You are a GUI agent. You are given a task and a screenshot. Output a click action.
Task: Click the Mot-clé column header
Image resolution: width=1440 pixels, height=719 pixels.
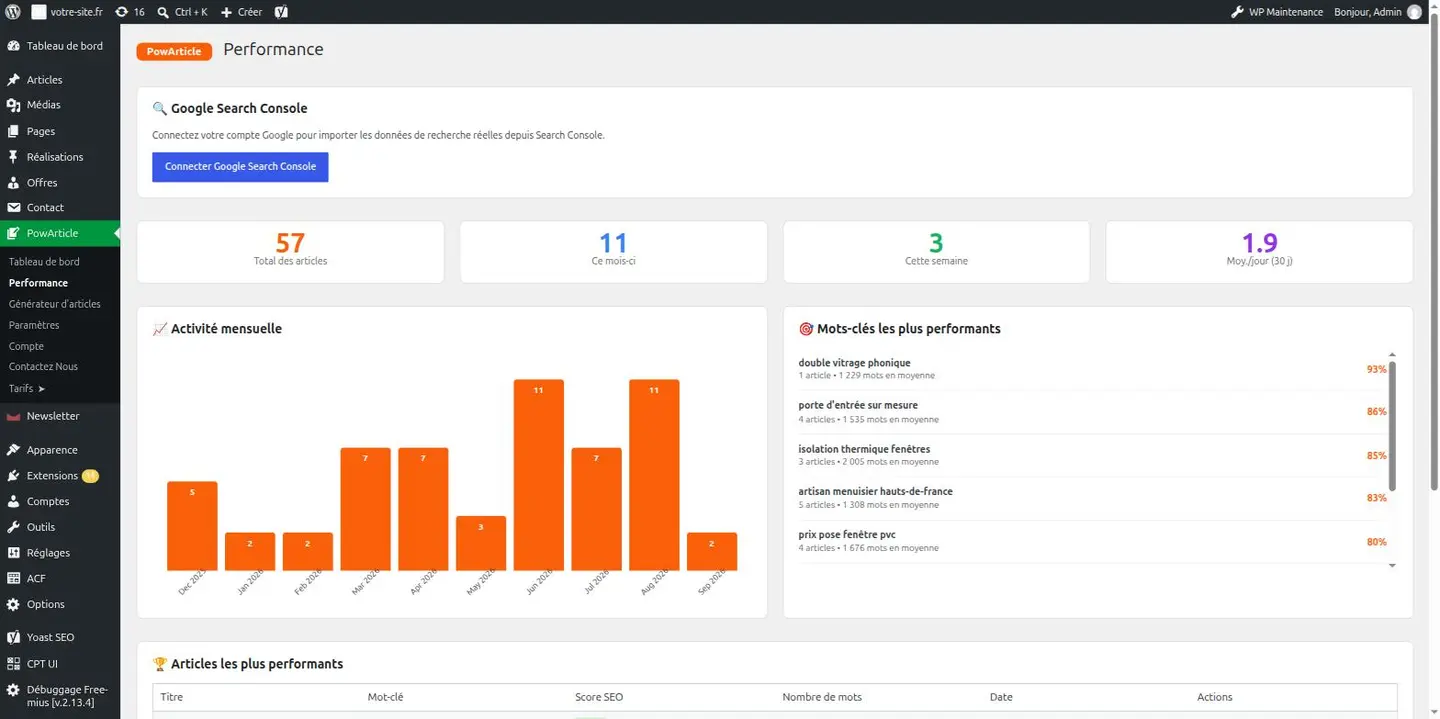385,697
